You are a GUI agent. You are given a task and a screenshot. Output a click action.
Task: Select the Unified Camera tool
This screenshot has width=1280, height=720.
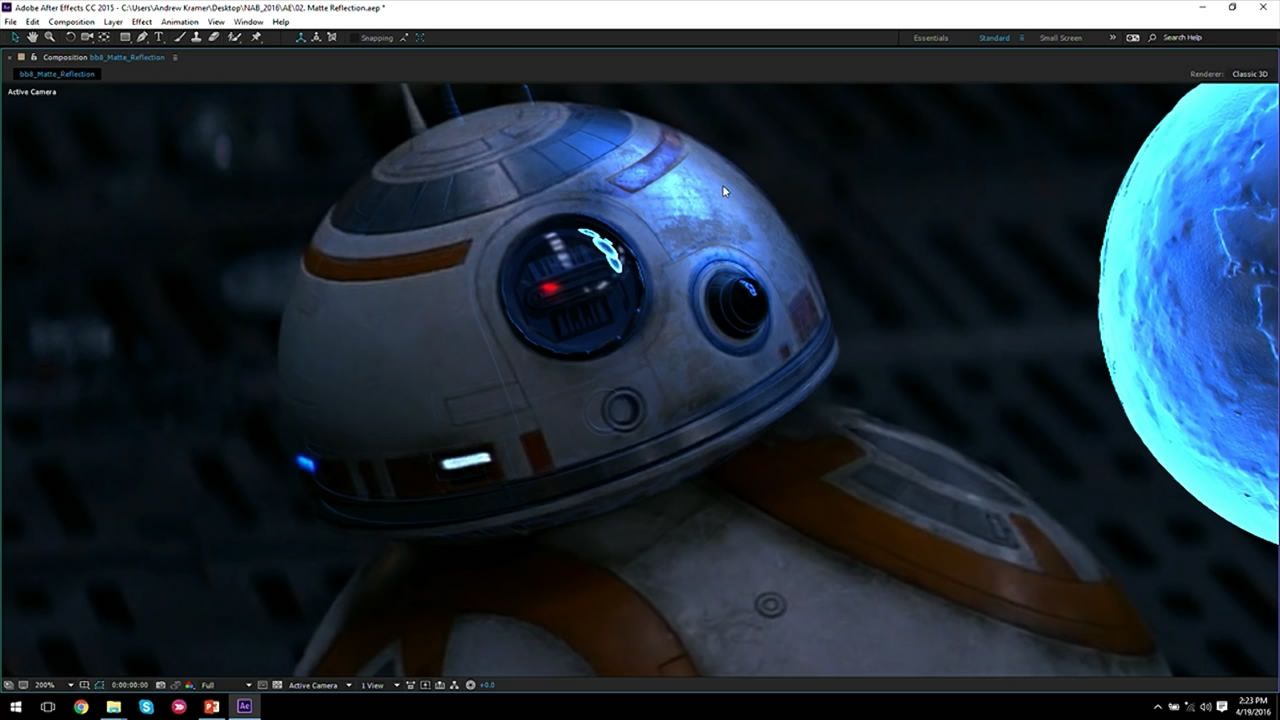click(x=87, y=37)
